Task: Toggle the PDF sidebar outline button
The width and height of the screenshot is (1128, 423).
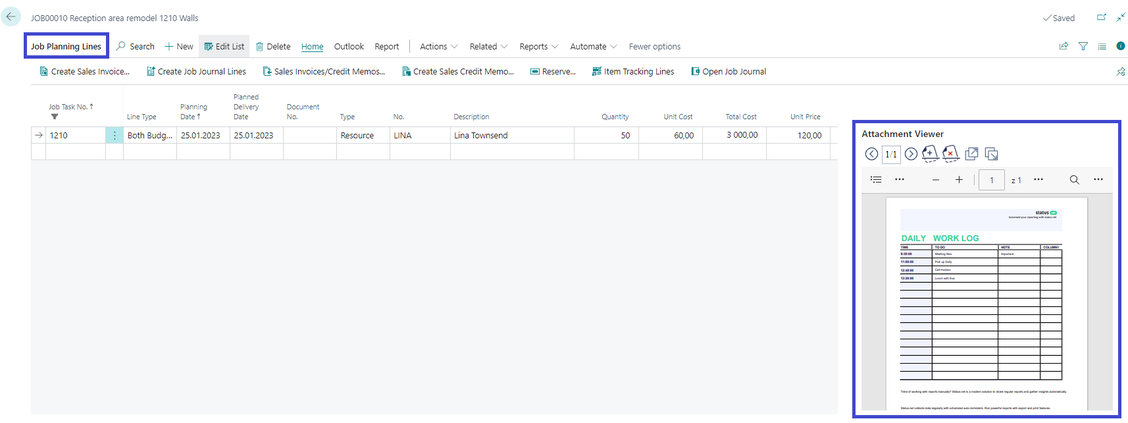Action: coord(876,180)
